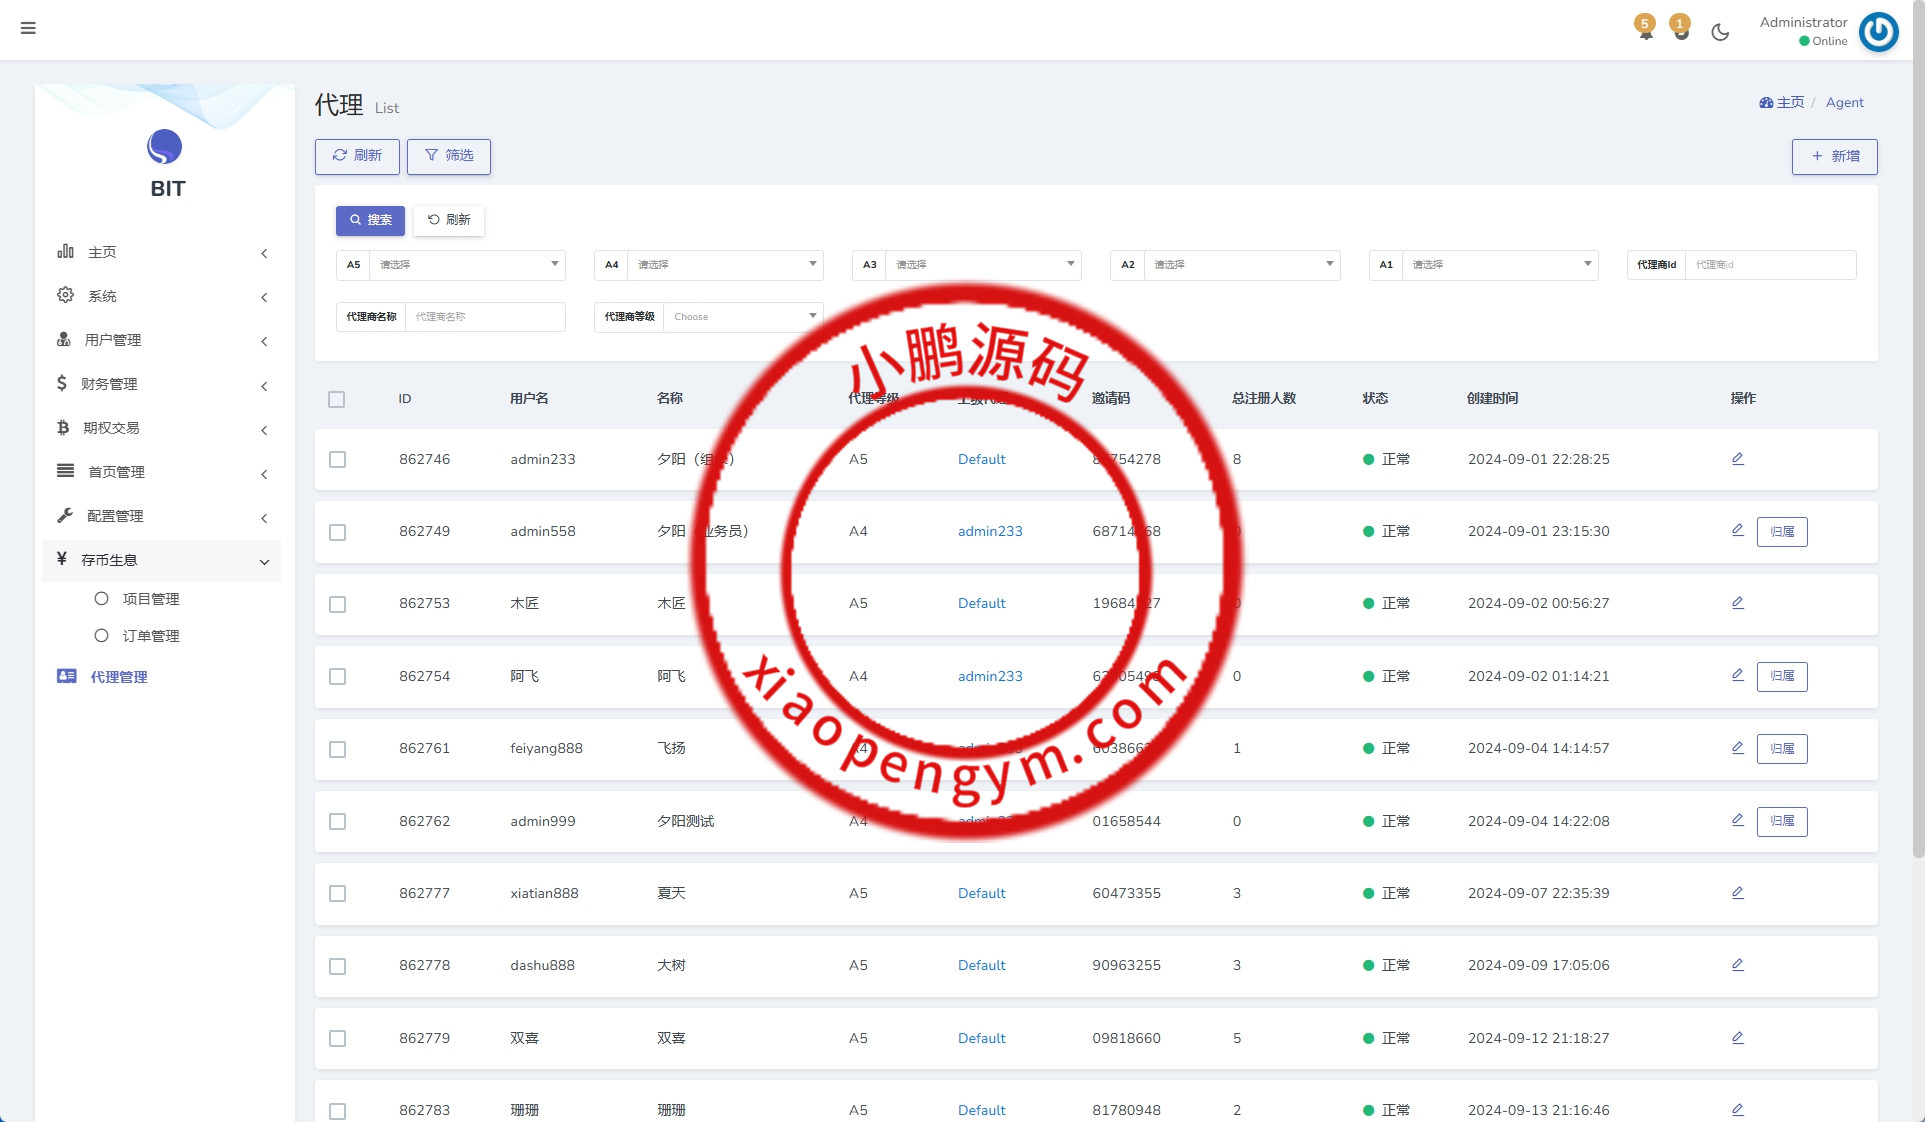Tick the checkbox for row 862746
Image resolution: width=1925 pixels, height=1122 pixels.
338,460
